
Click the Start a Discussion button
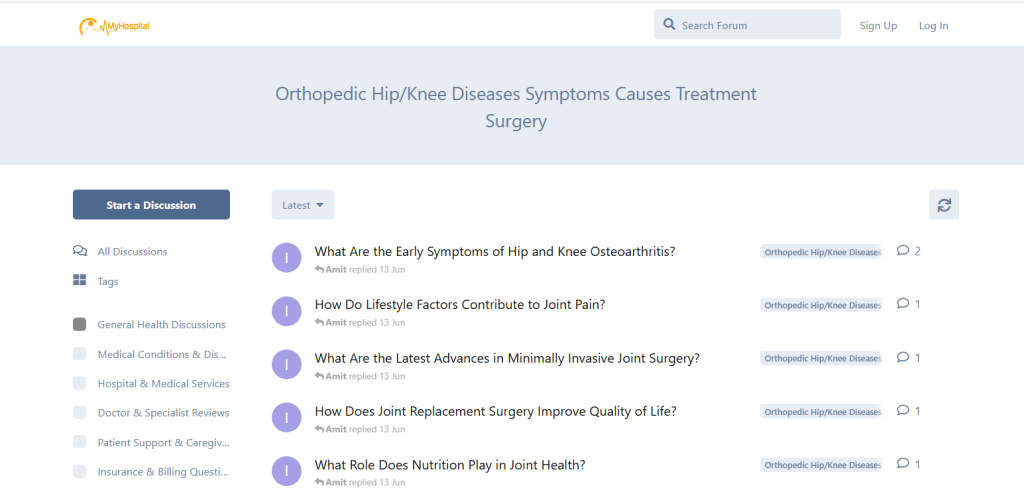pos(151,205)
